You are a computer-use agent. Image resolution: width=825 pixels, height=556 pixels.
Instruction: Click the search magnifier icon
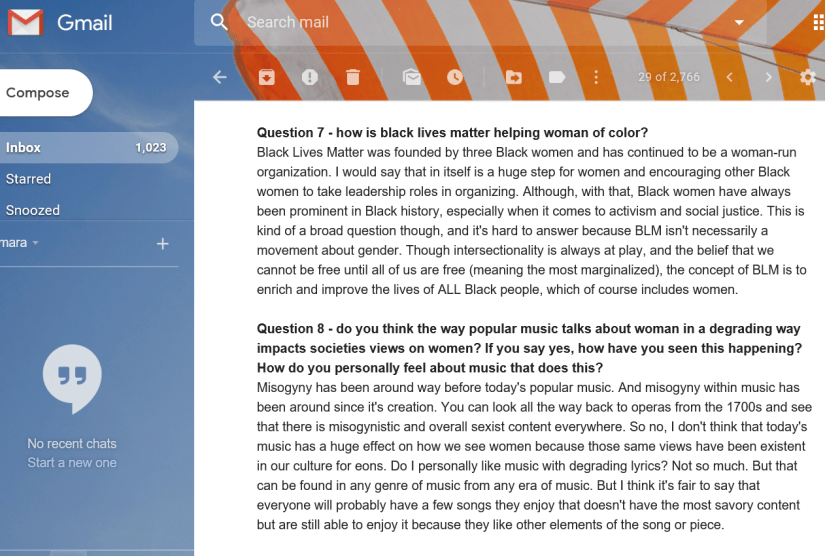218,22
